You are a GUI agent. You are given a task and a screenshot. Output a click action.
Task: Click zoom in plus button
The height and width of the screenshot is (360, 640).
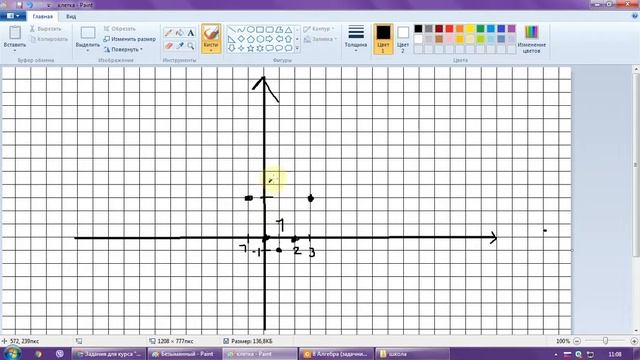pos(634,341)
